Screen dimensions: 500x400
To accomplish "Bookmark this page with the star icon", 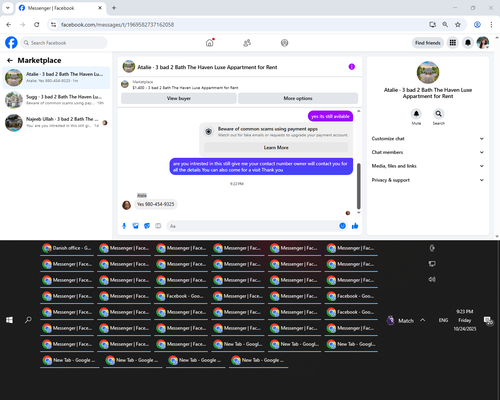I will click(458, 24).
